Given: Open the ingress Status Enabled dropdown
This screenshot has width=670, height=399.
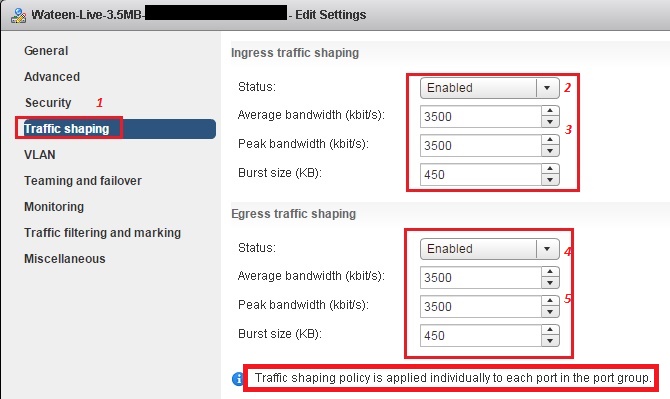Looking at the screenshot, I should 490,88.
